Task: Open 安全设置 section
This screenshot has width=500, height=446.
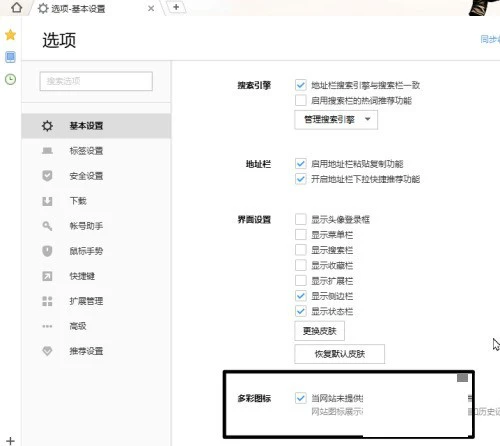Action: [x=96, y=176]
